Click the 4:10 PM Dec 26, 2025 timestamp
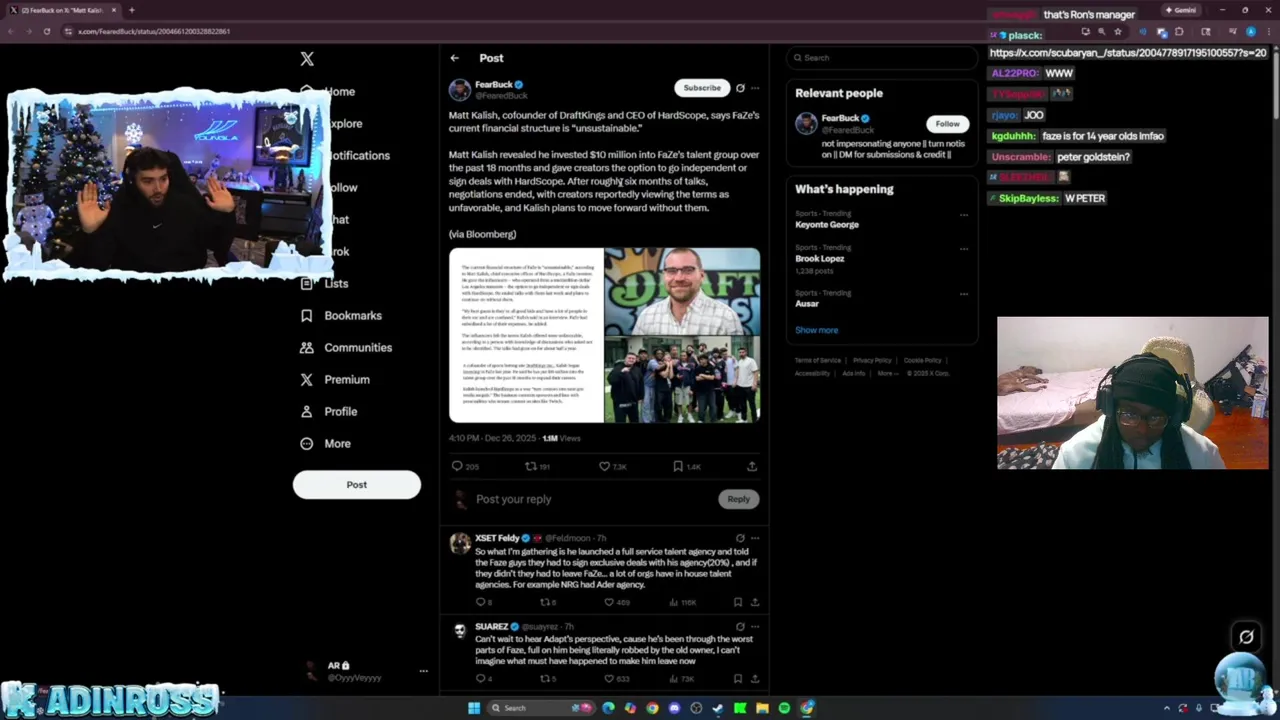The height and width of the screenshot is (720, 1280). click(494, 438)
